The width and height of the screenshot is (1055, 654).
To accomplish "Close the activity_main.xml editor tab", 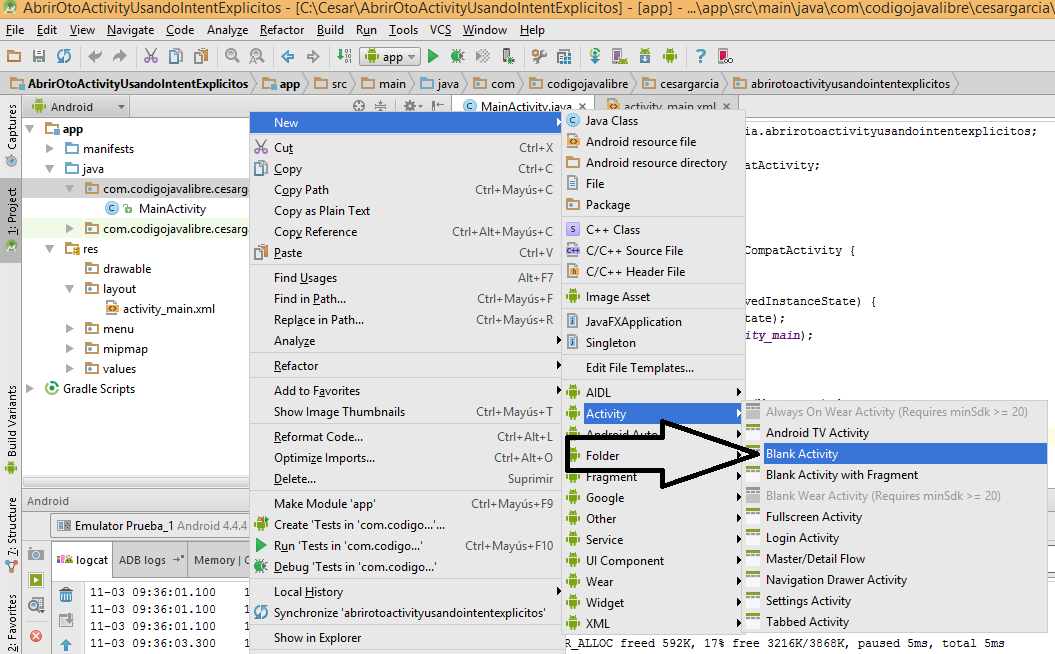I will (727, 106).
